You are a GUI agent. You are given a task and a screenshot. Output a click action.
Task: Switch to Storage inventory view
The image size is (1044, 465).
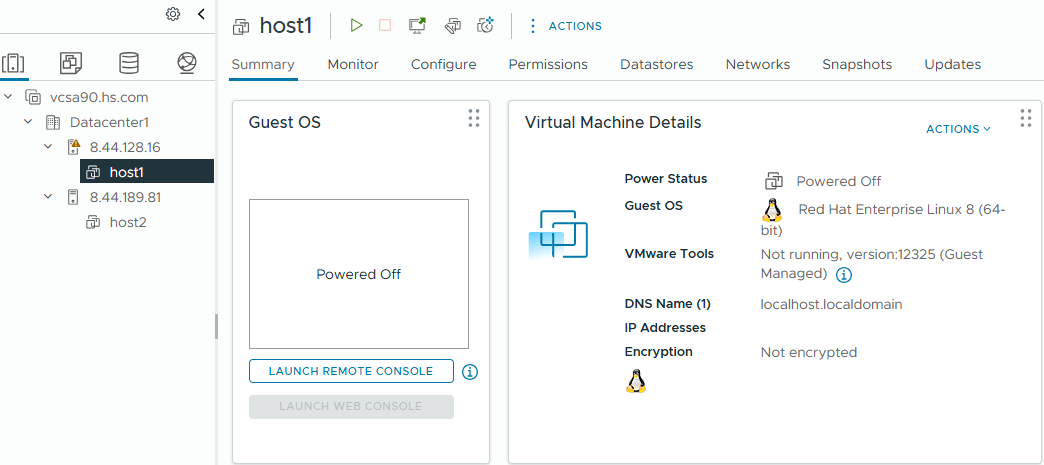(x=129, y=63)
